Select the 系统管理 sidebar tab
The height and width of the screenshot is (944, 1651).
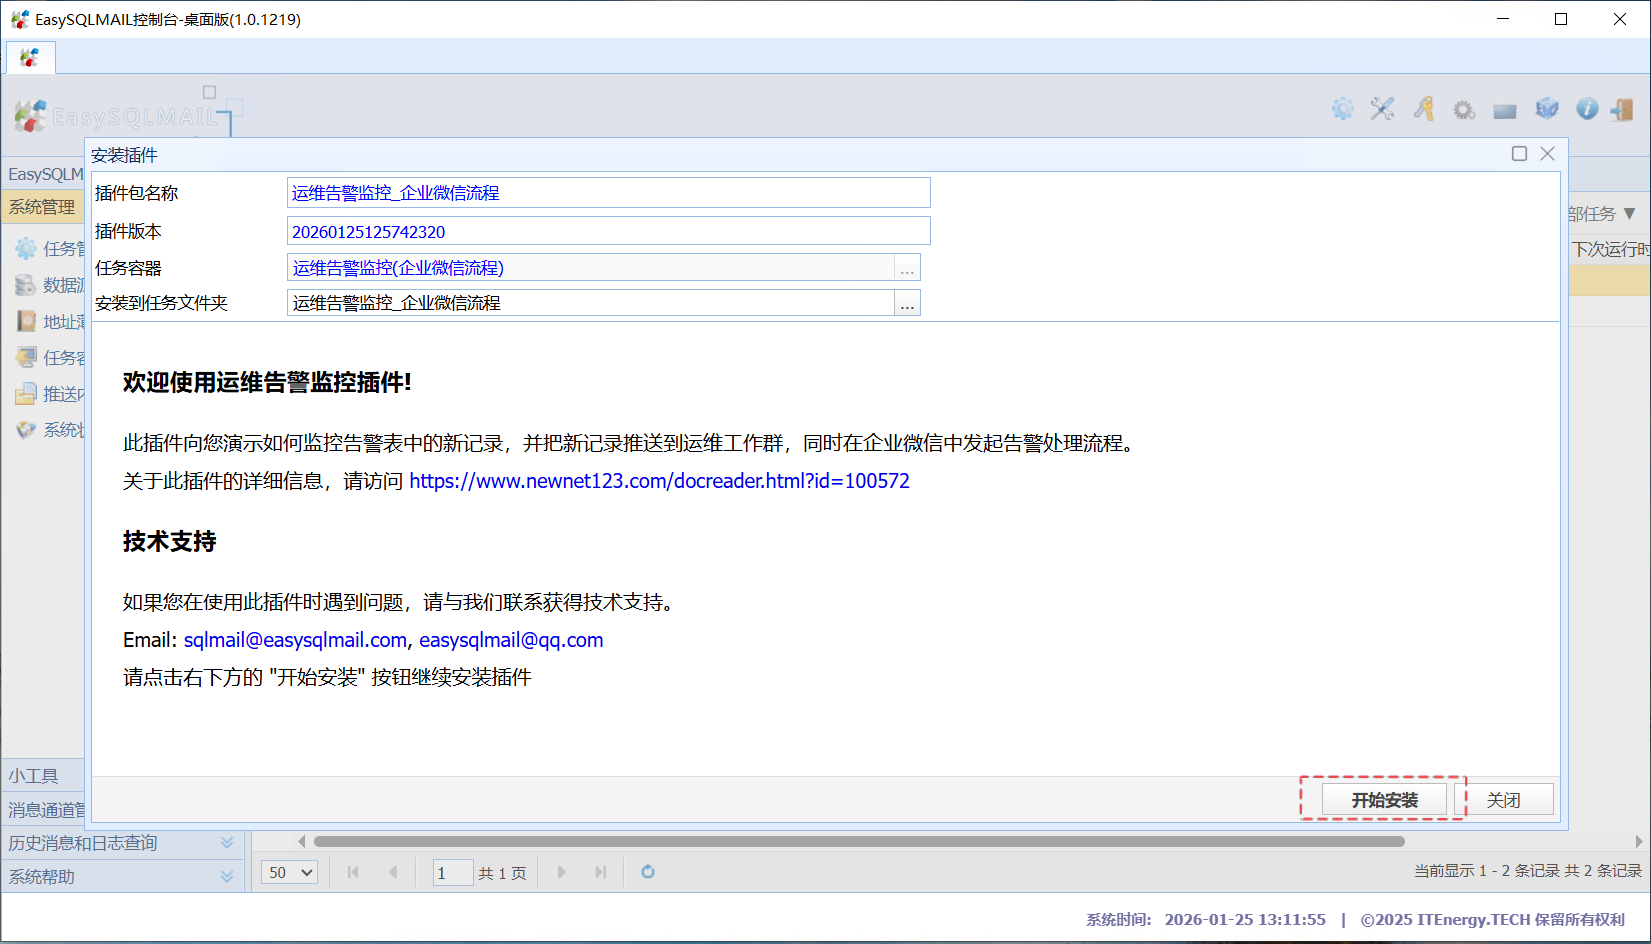pos(42,207)
